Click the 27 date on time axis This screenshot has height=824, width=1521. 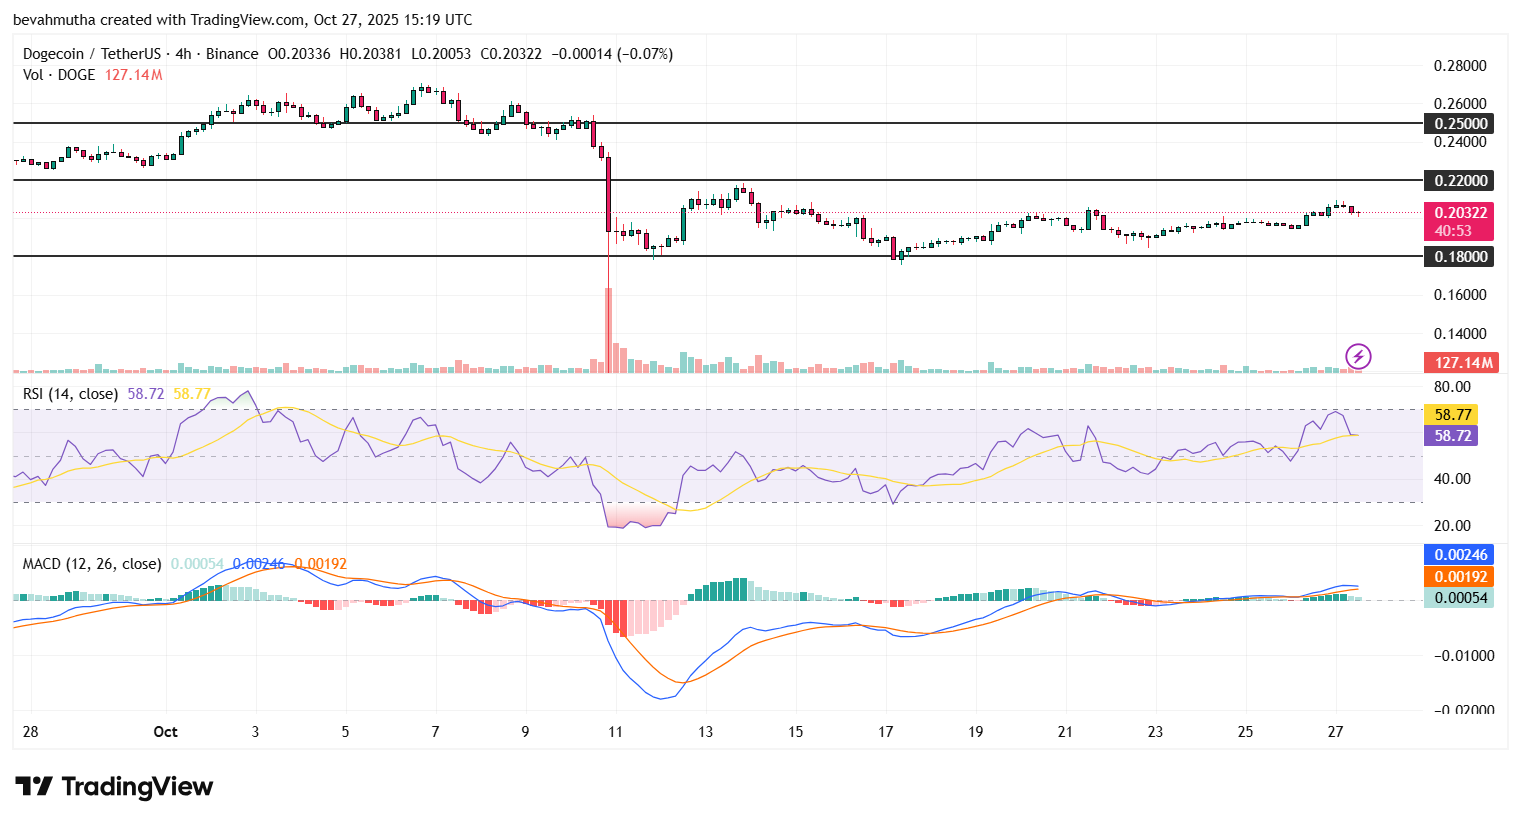point(1335,732)
